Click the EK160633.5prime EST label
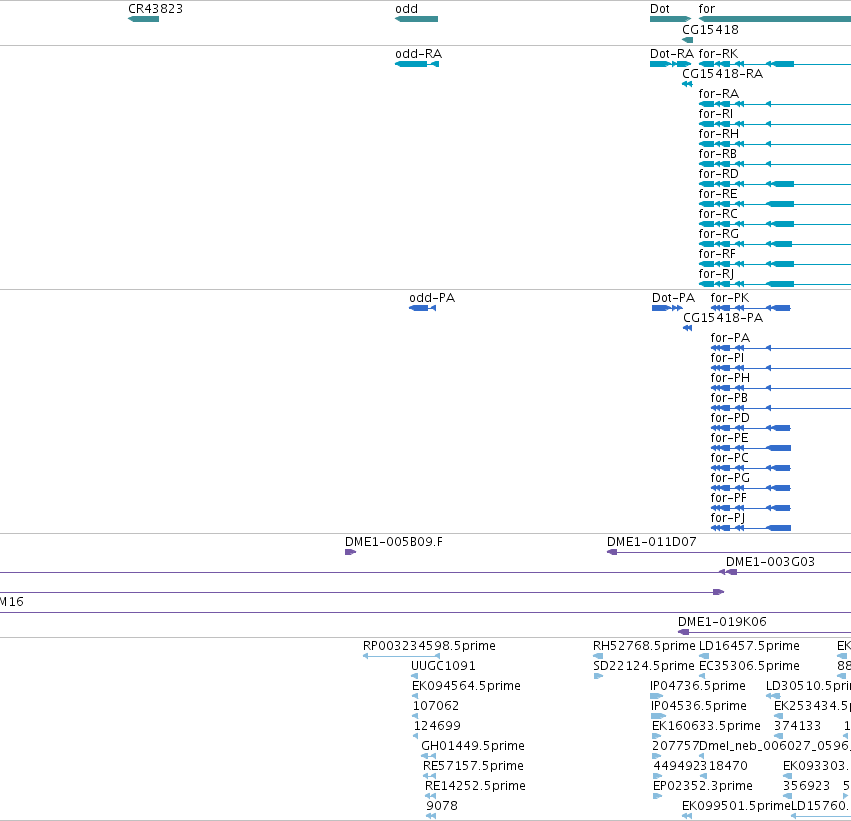This screenshot has width=851, height=821. (706, 726)
